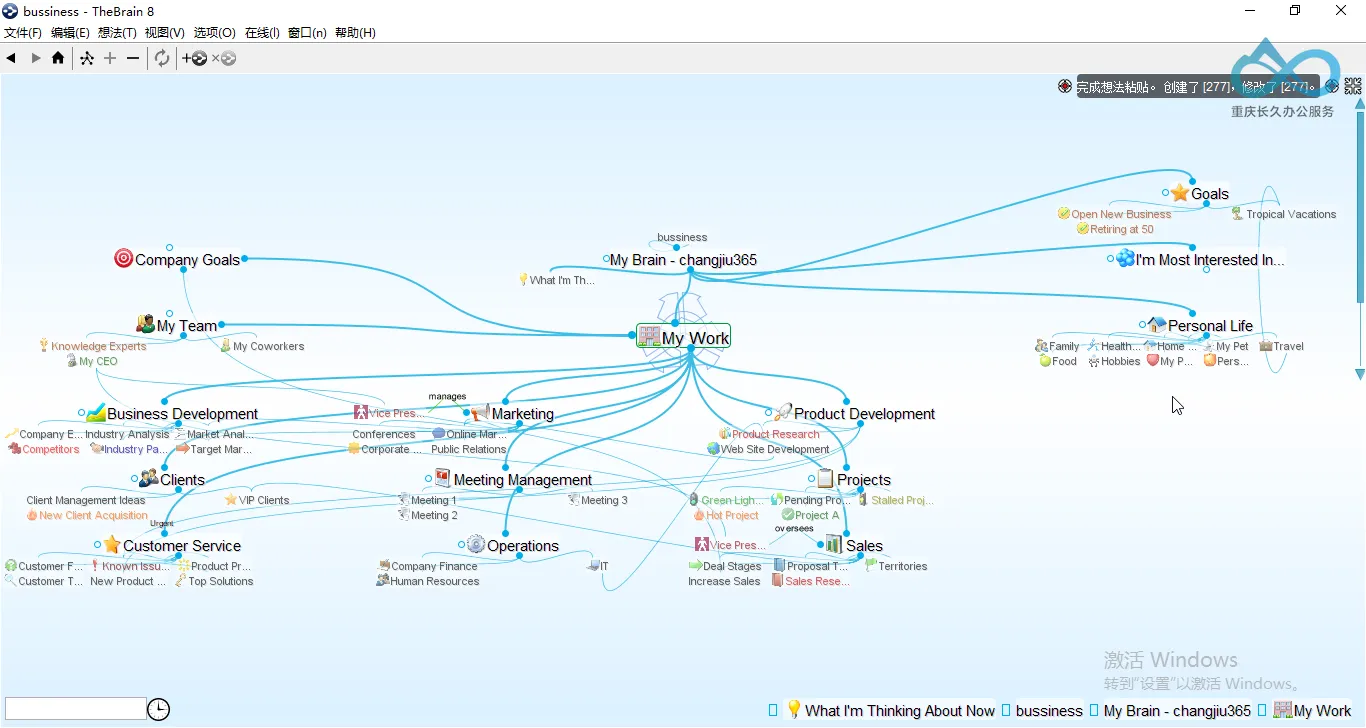Open the 视图(V) menu
This screenshot has width=1366, height=728.
point(165,33)
